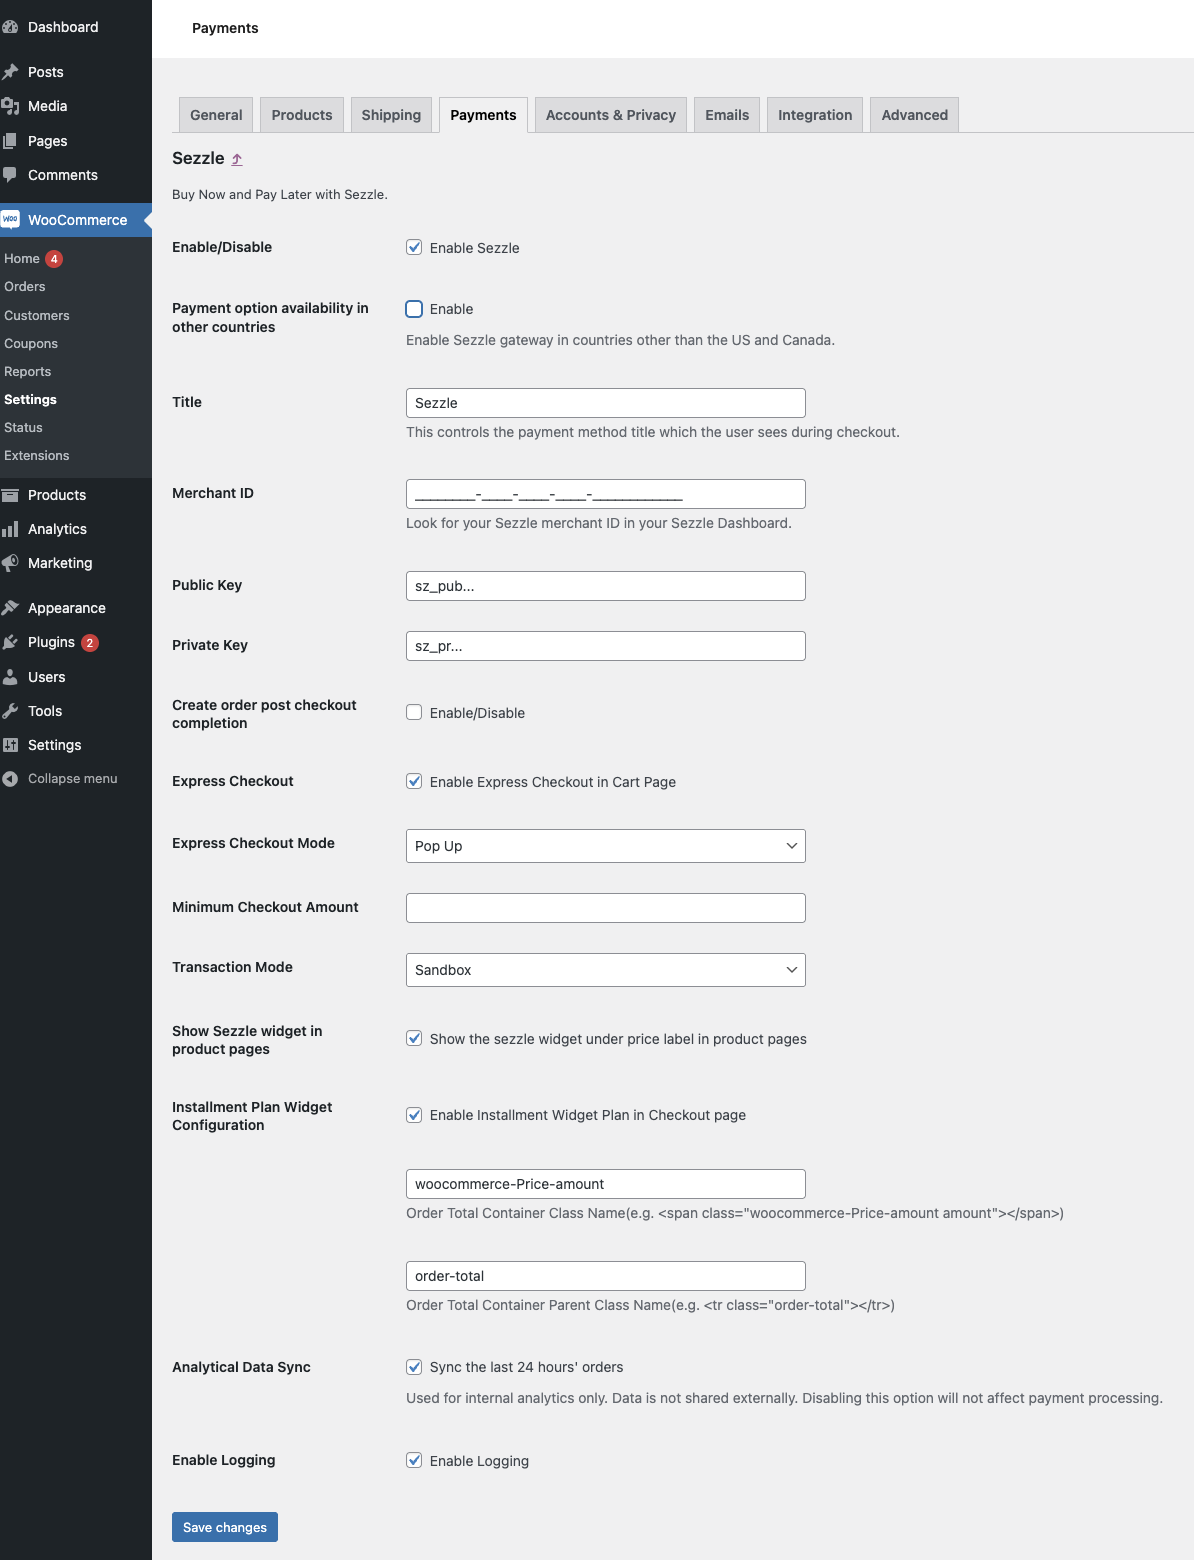The width and height of the screenshot is (1194, 1560).
Task: Click the Users person icon
Action: 10,677
